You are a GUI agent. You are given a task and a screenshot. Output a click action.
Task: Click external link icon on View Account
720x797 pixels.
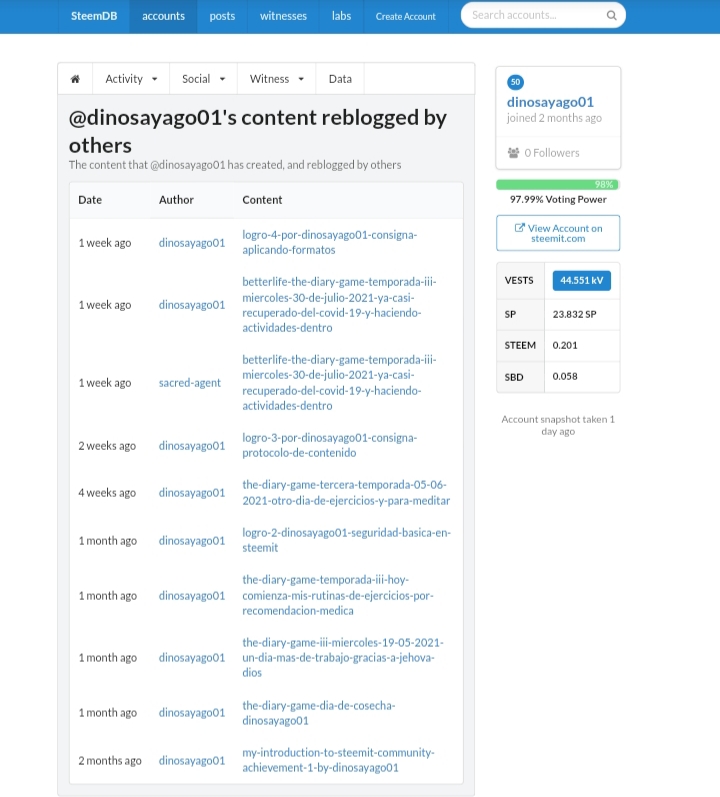(x=519, y=228)
